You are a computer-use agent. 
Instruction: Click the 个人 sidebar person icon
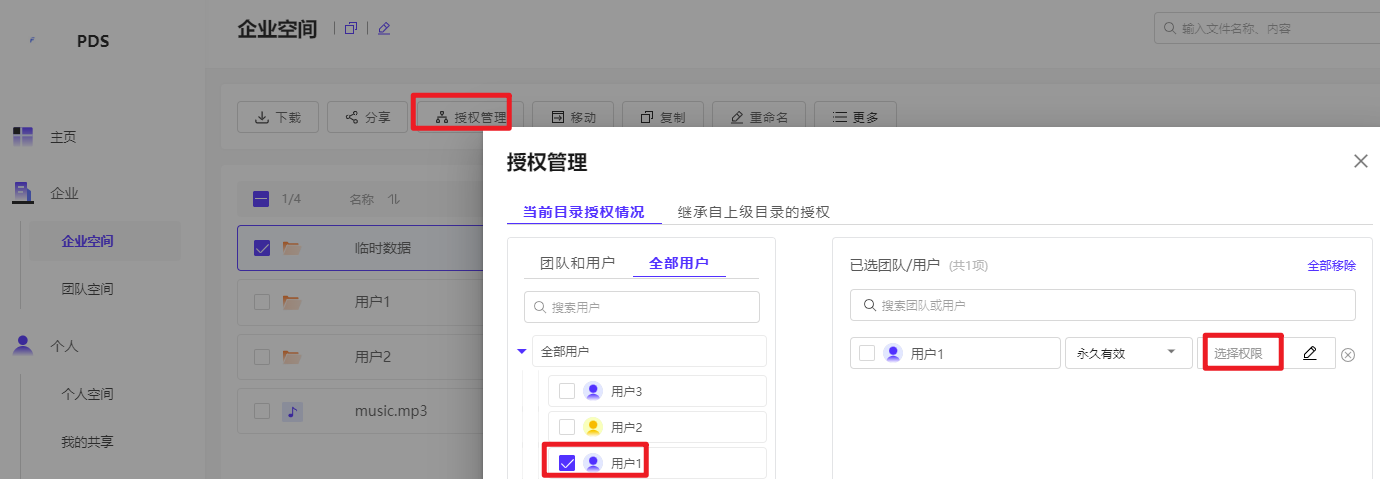coord(22,345)
